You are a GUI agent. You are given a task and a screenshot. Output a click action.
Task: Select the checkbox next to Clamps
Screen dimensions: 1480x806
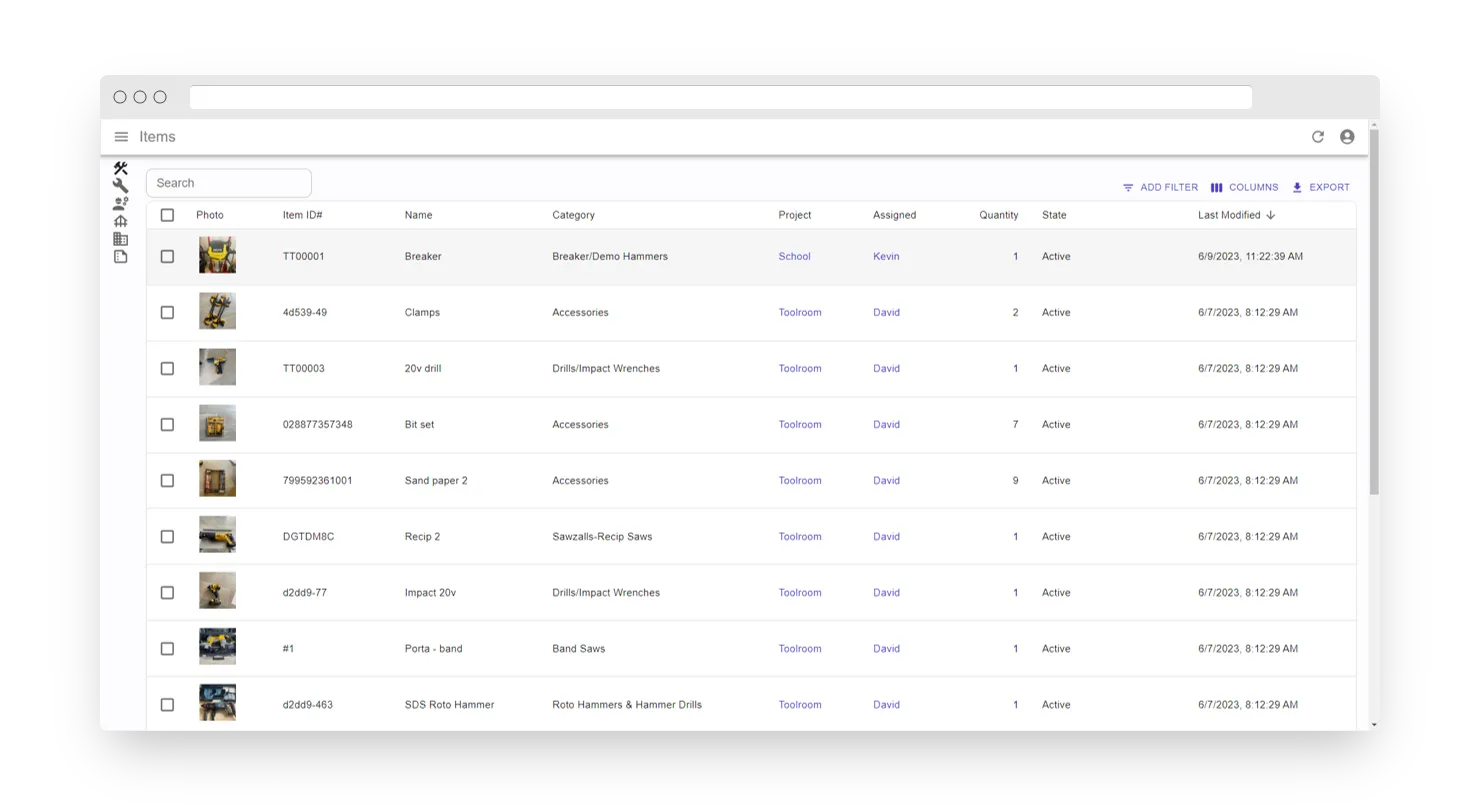(x=167, y=312)
